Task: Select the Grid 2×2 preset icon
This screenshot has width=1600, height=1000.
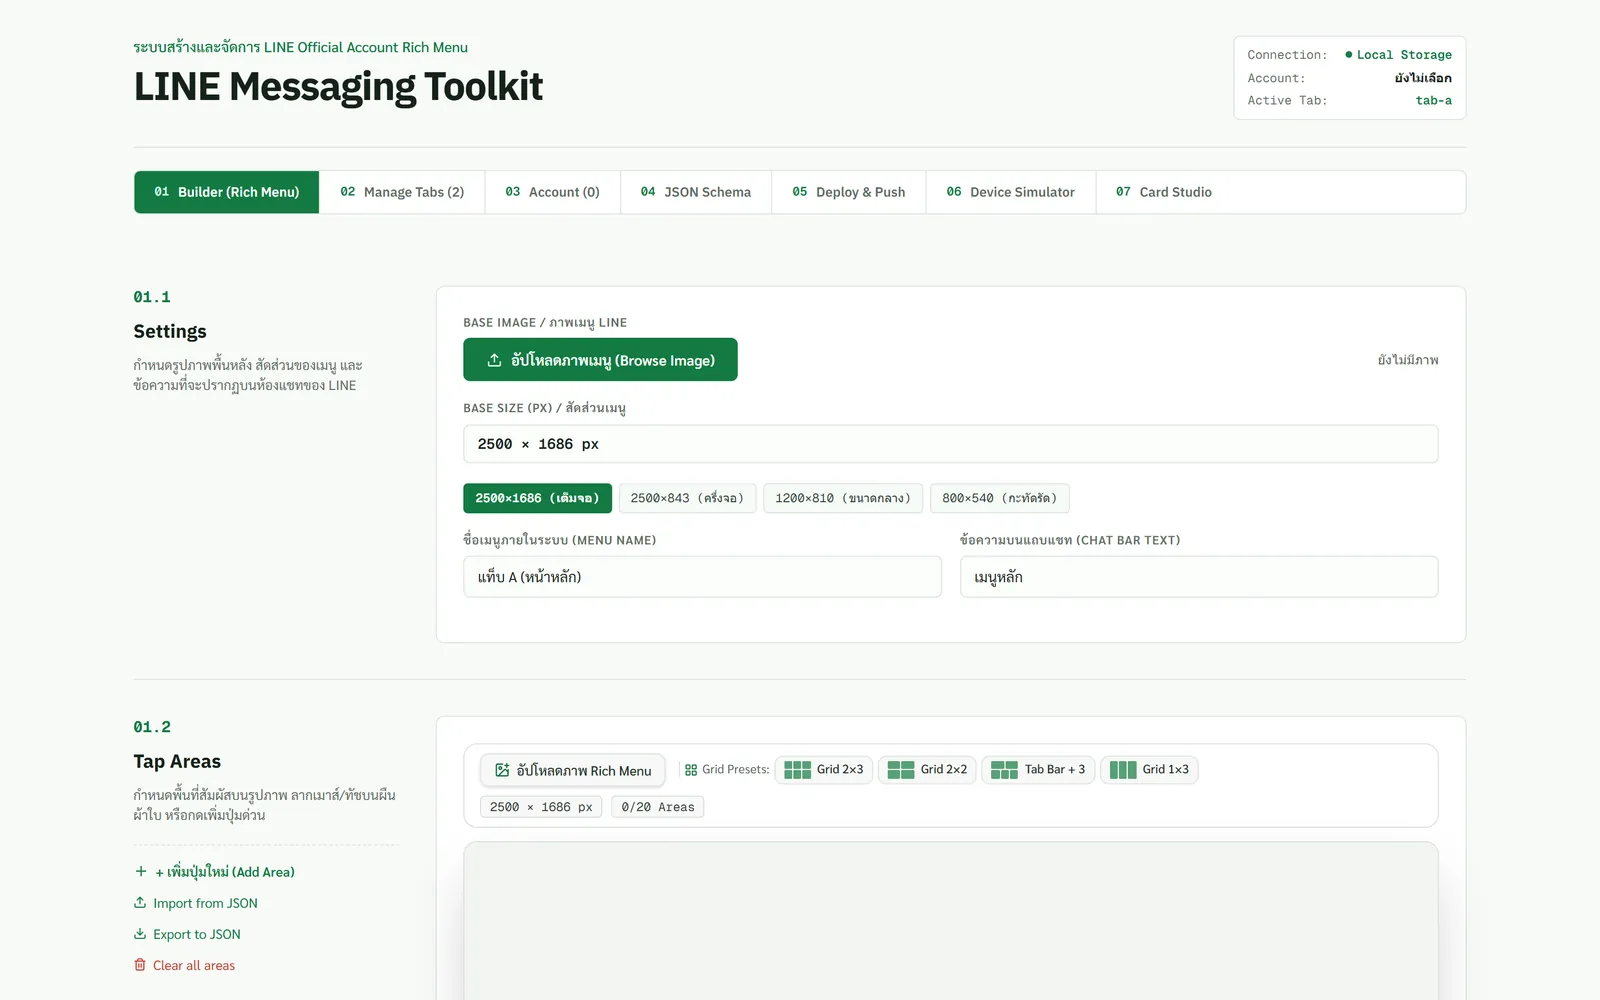Action: pyautogui.click(x=901, y=770)
